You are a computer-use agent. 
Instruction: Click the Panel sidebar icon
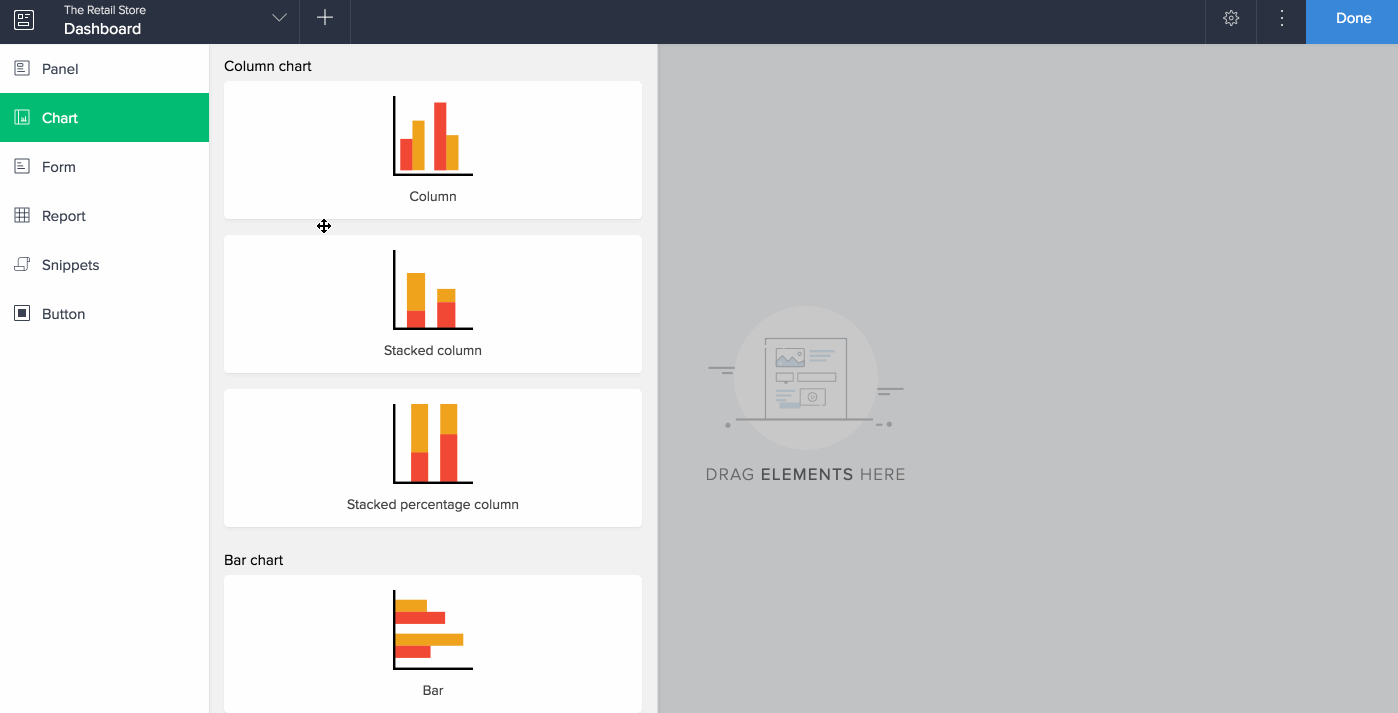(22, 68)
